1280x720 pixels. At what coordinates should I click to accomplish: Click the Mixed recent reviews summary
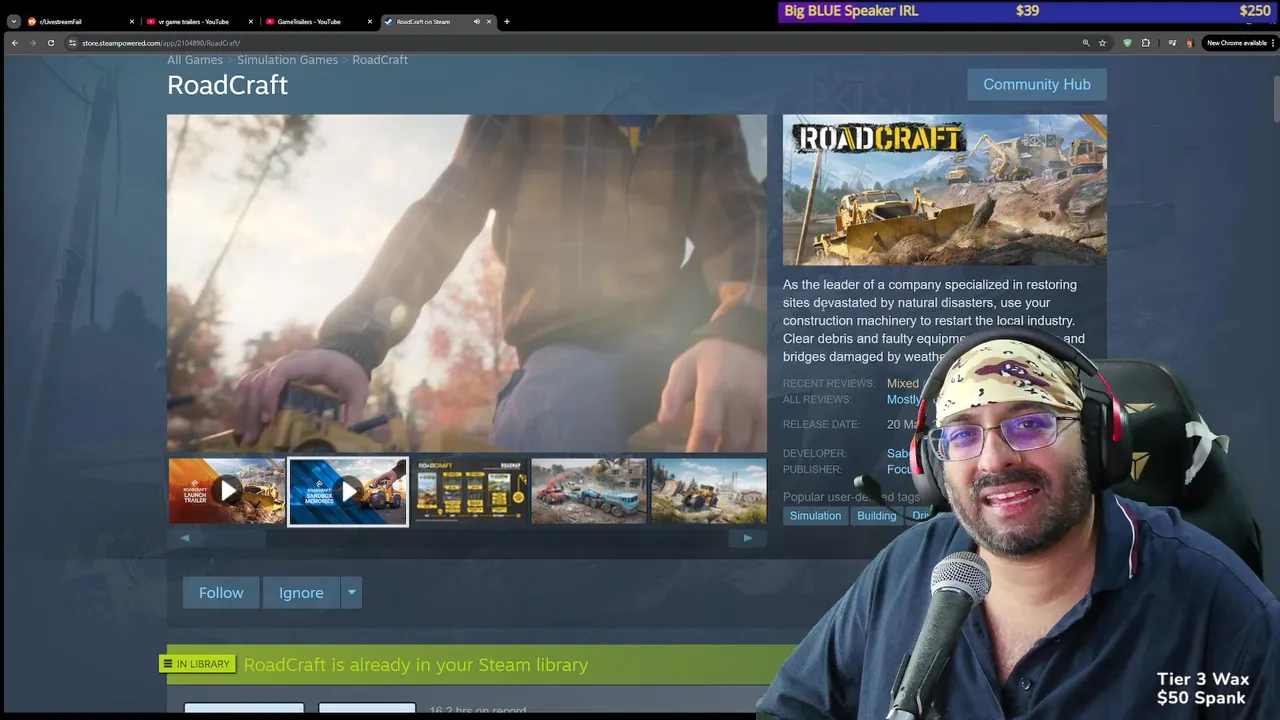[x=903, y=383]
